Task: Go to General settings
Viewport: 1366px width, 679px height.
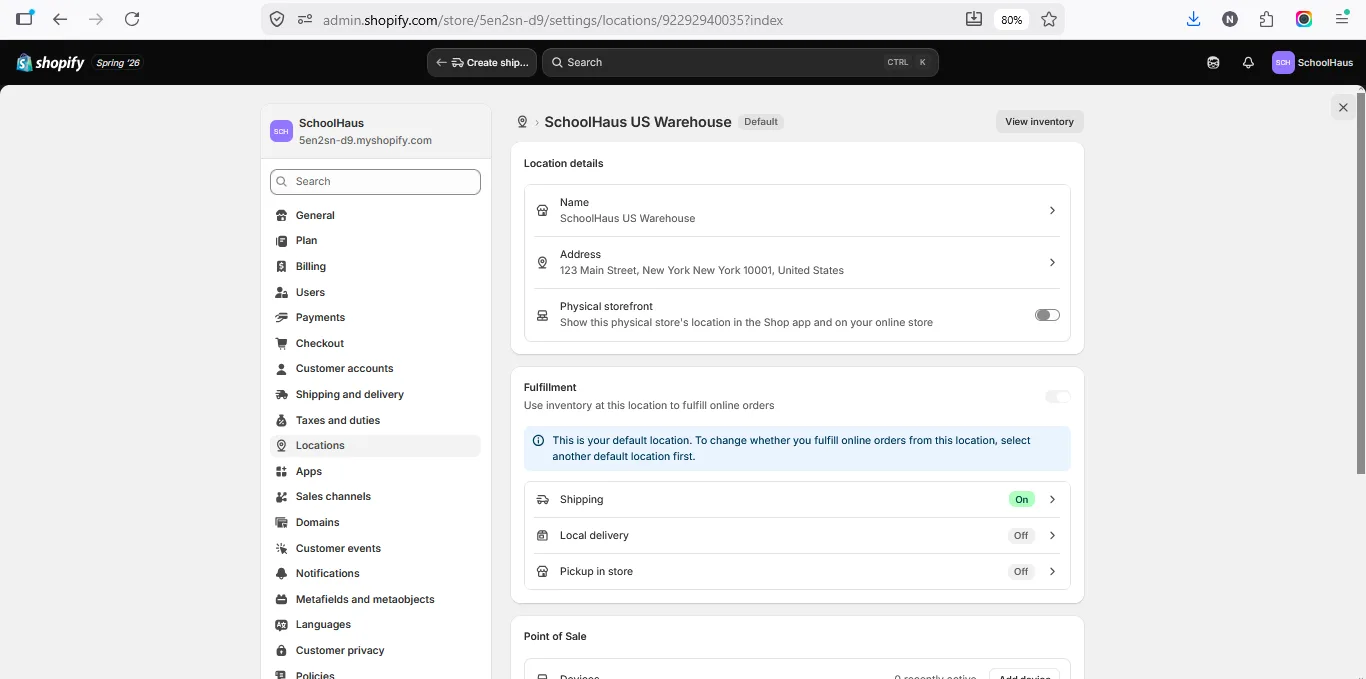Action: (375, 215)
